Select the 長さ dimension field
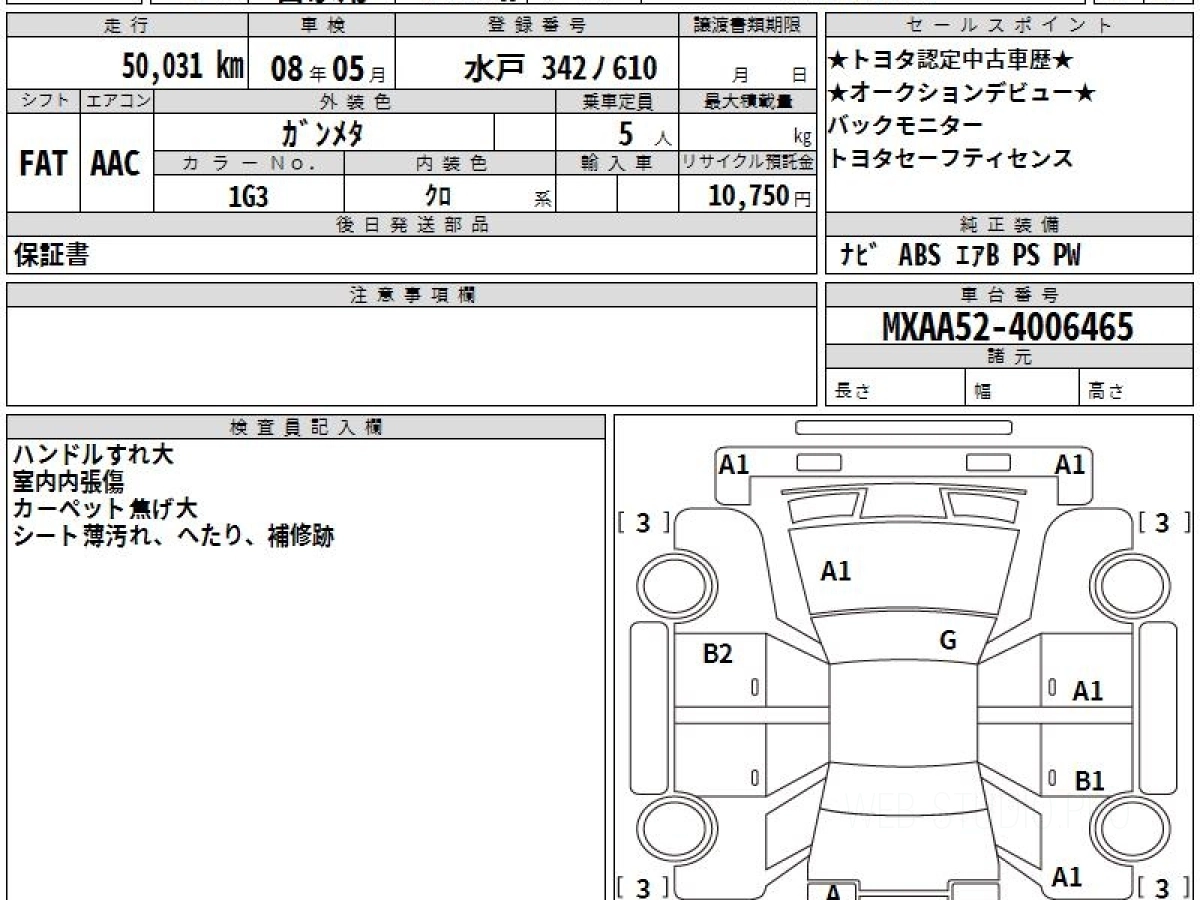Image resolution: width=1200 pixels, height=900 pixels. coord(895,389)
